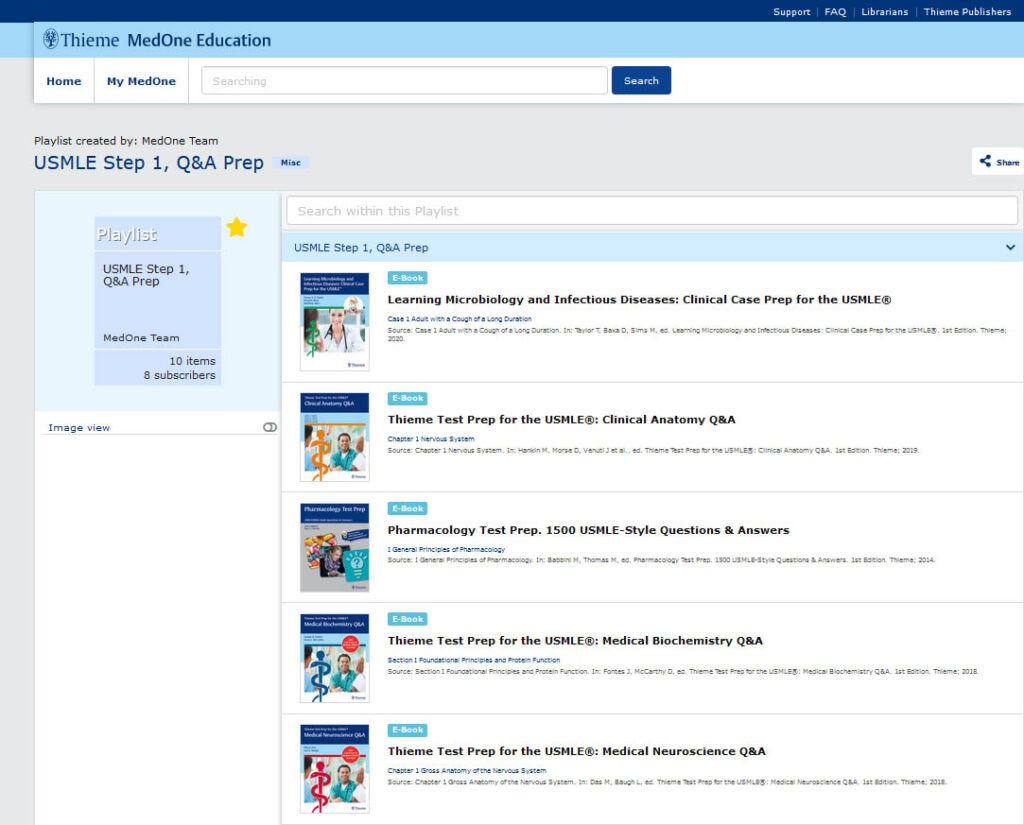Collapse the USMLE Step 1, Q&A Prep section
This screenshot has height=825, width=1024.
pyautogui.click(x=1009, y=246)
